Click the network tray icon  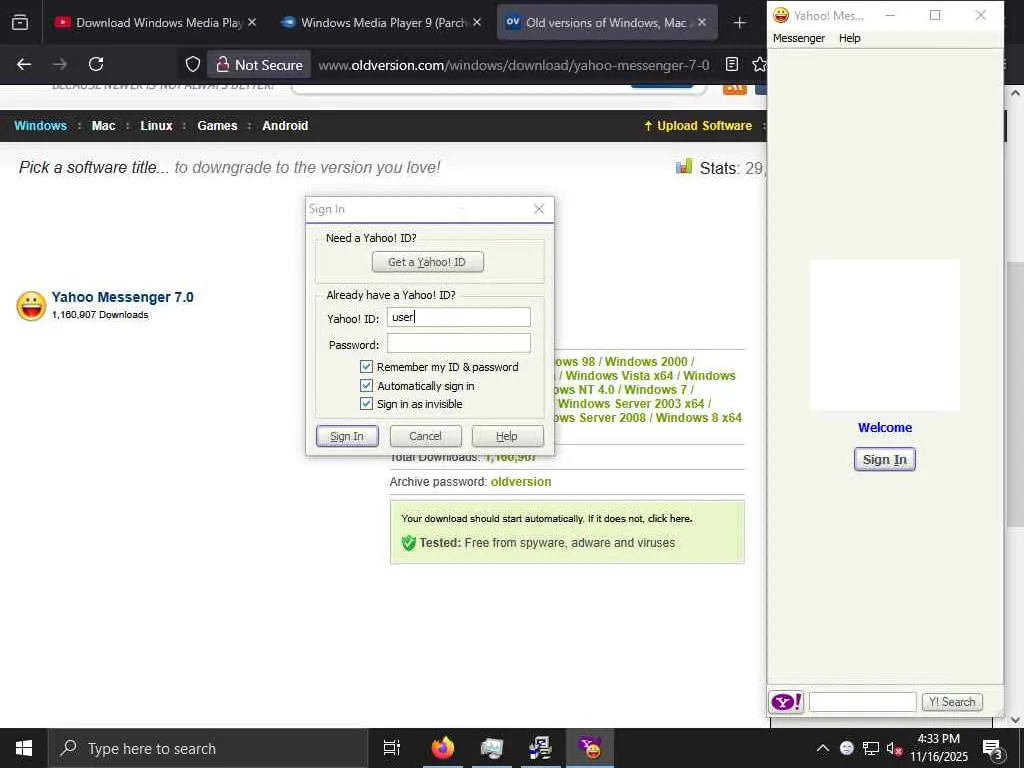(x=871, y=748)
